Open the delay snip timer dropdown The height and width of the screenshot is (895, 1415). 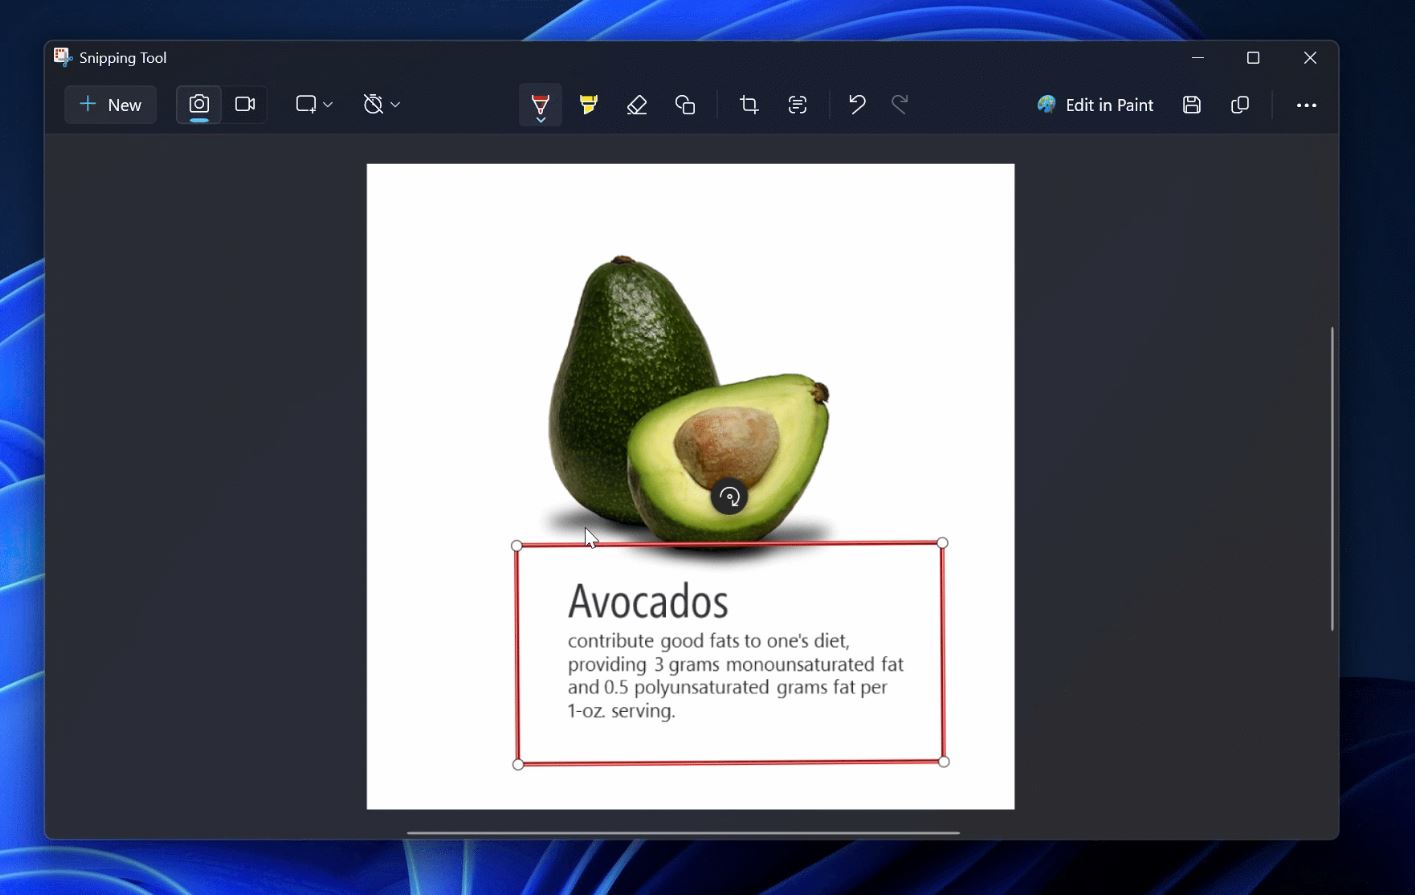coord(381,104)
